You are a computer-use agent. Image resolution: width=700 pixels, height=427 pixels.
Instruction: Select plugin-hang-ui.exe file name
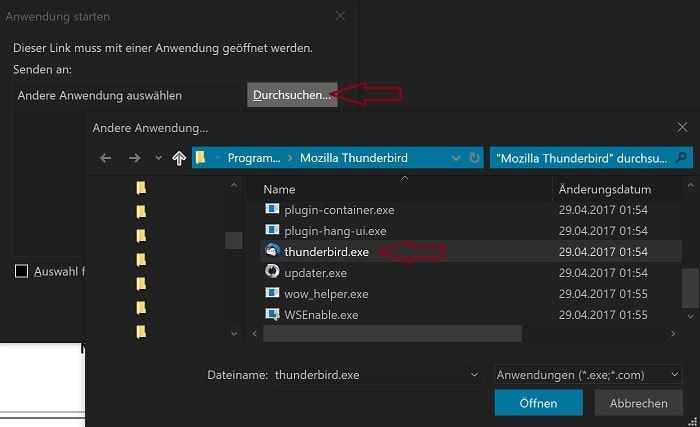335,231
